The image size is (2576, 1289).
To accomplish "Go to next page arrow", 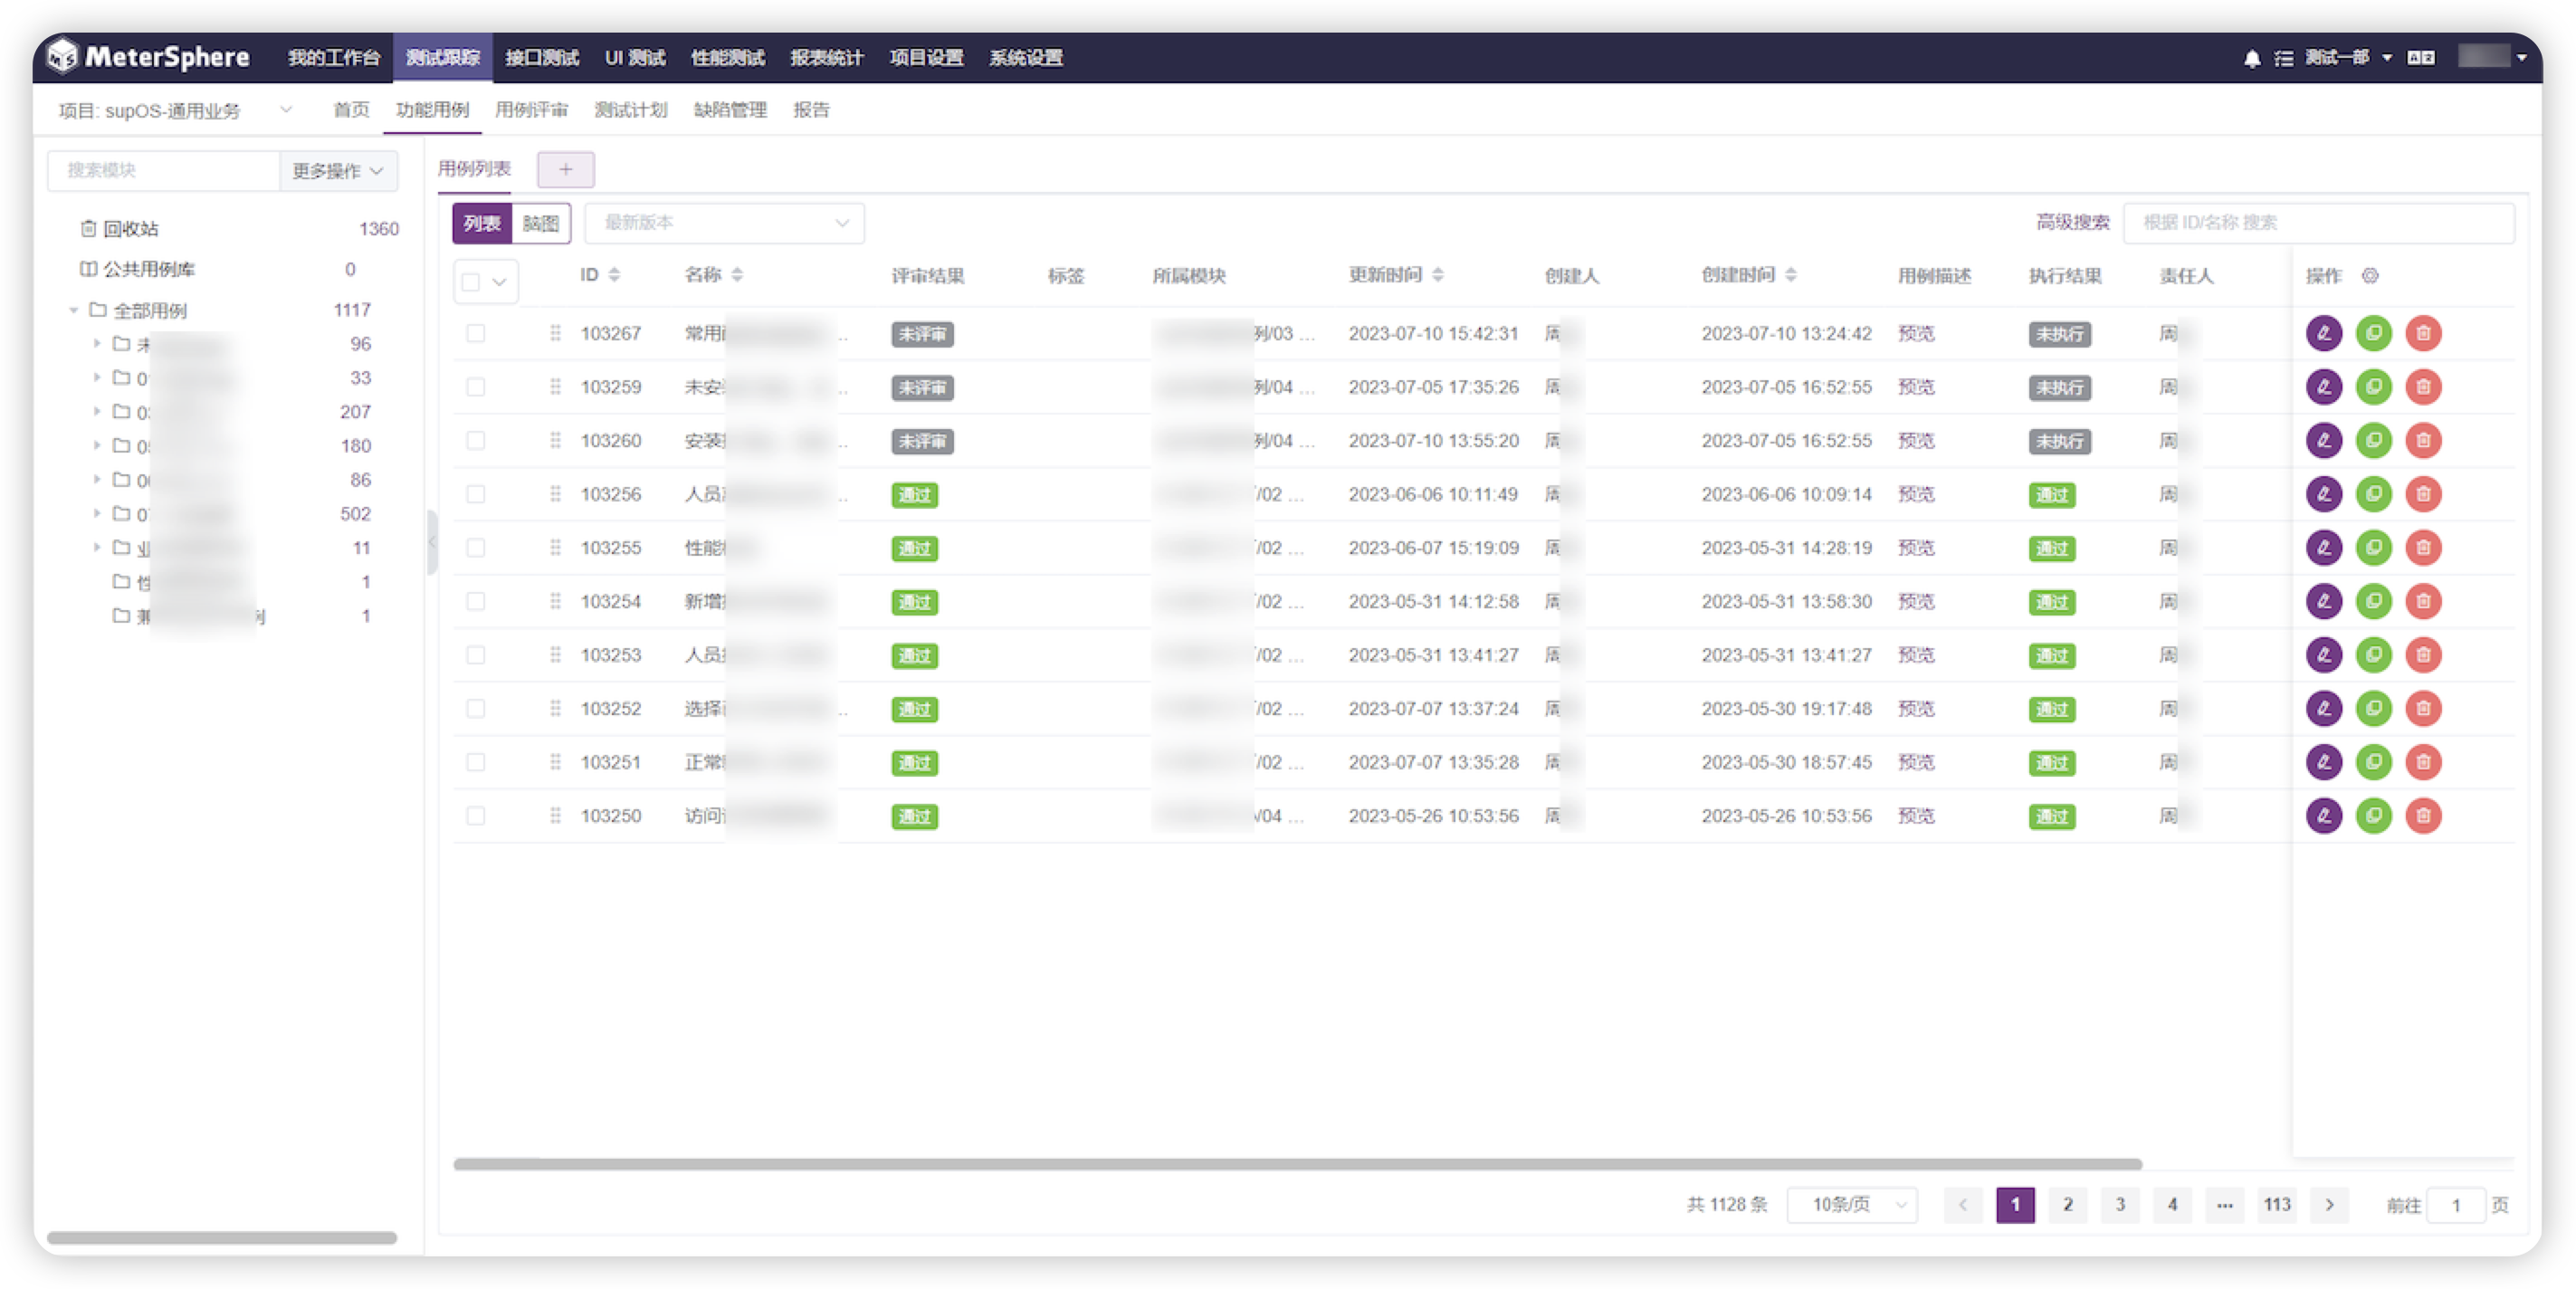I will pyautogui.click(x=2329, y=1204).
